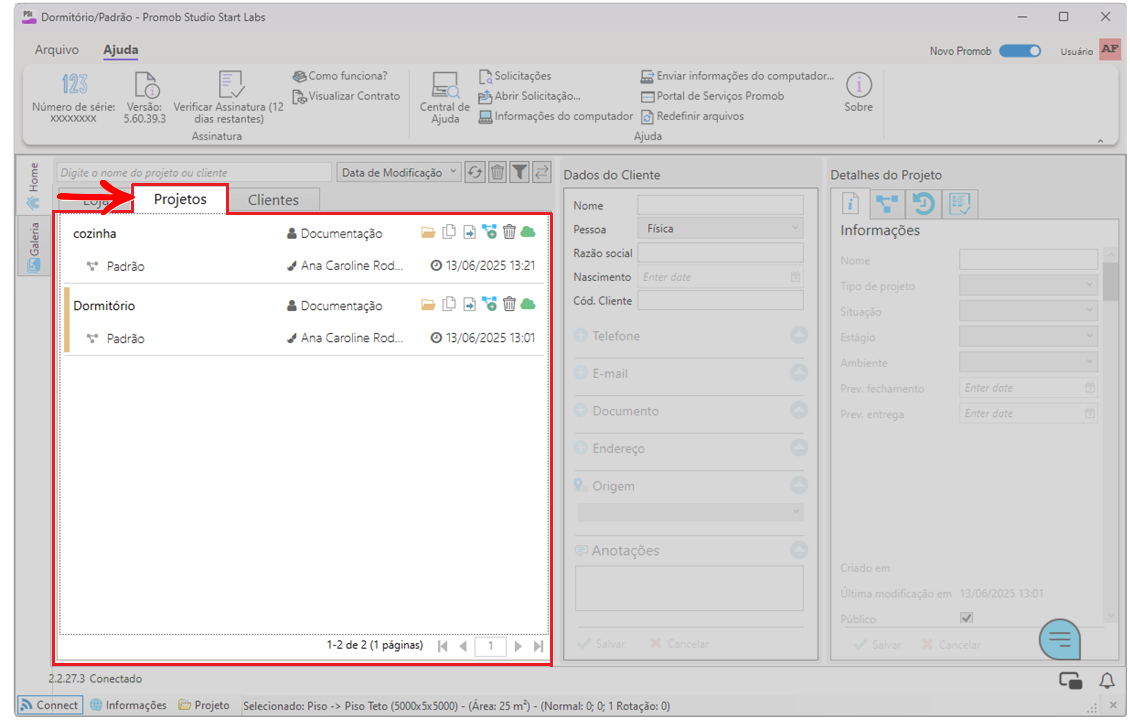
Task: Switch to the Clientes tab
Action: coord(273,200)
